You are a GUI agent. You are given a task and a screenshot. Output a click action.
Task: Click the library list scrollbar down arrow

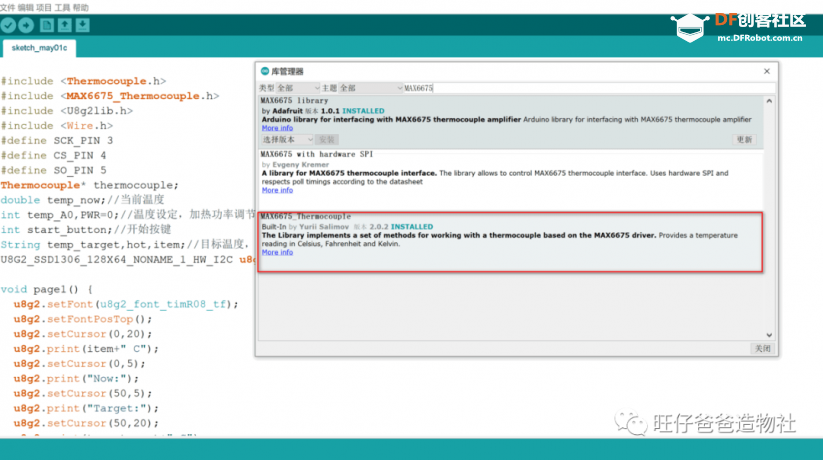coord(769,335)
